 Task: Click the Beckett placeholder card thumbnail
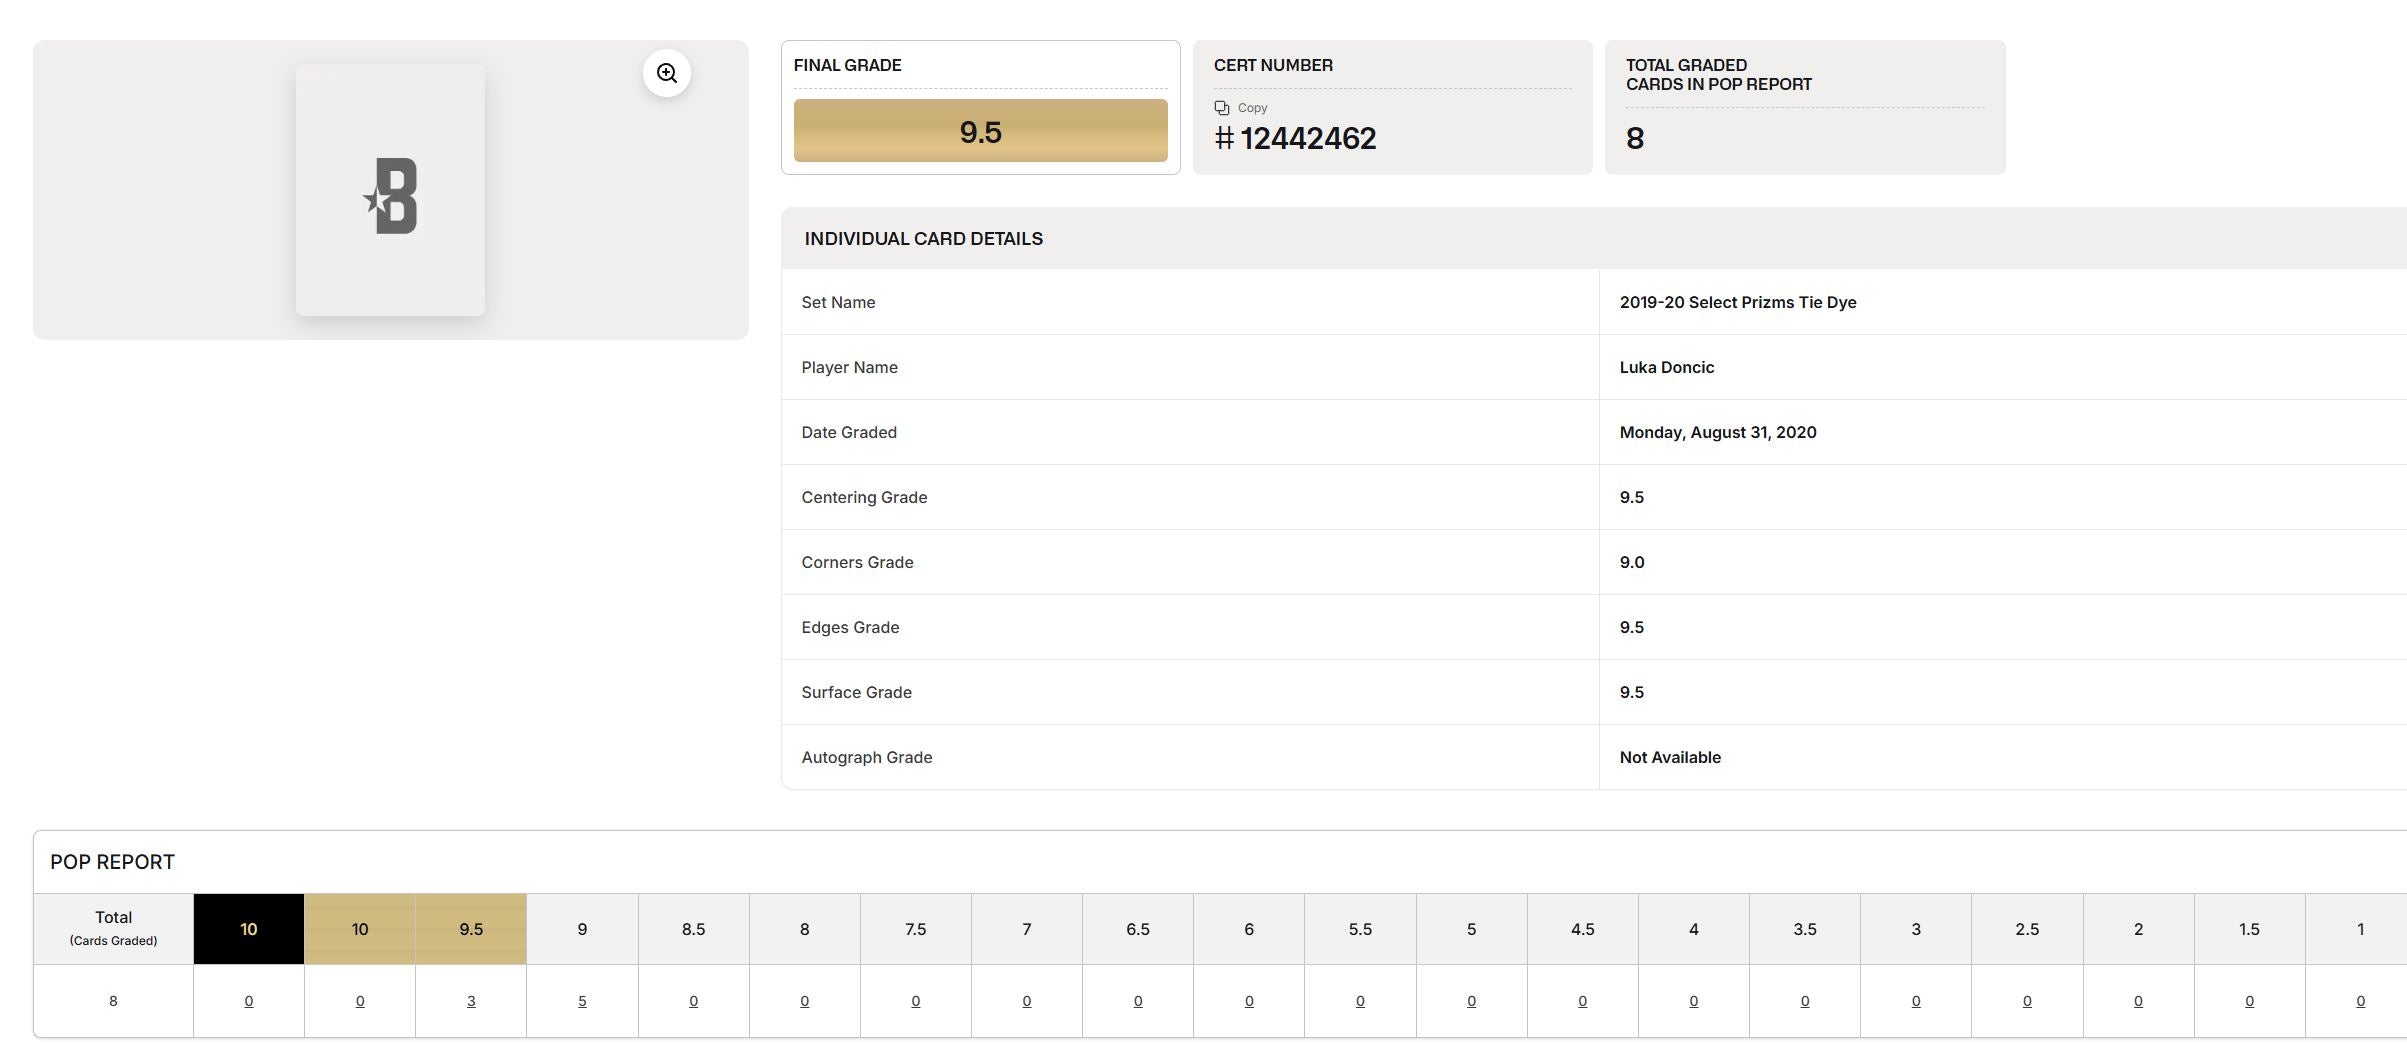click(x=390, y=190)
